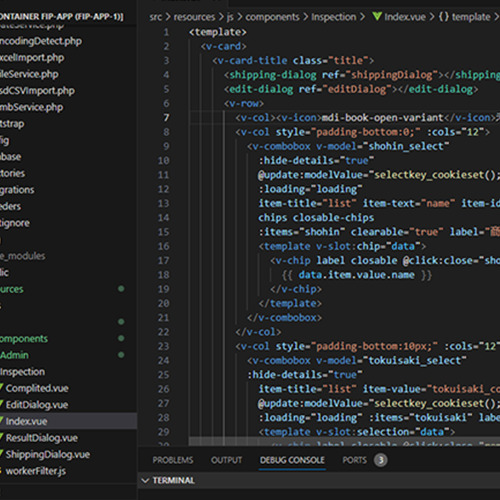Expand the Admin folder row
500x500 pixels.
68,355
